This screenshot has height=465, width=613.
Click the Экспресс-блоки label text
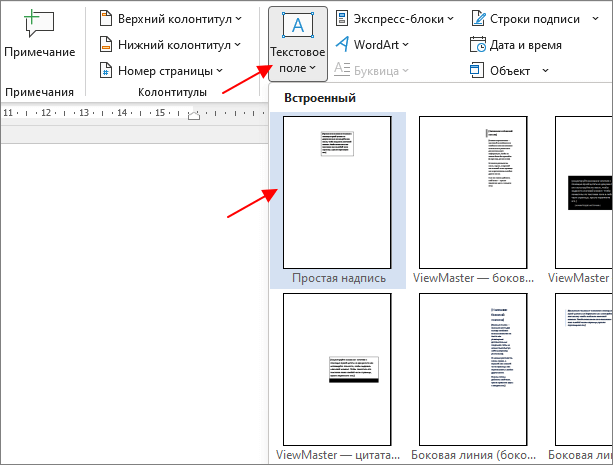pos(399,19)
